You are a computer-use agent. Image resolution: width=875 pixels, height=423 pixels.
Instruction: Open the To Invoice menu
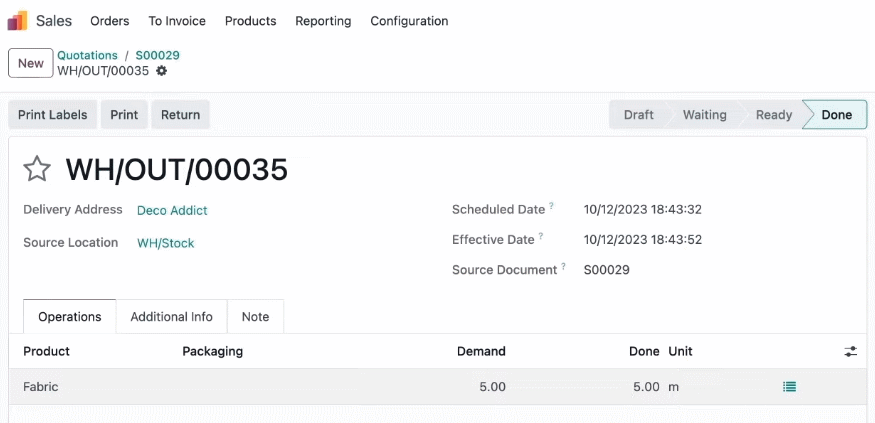(x=177, y=21)
